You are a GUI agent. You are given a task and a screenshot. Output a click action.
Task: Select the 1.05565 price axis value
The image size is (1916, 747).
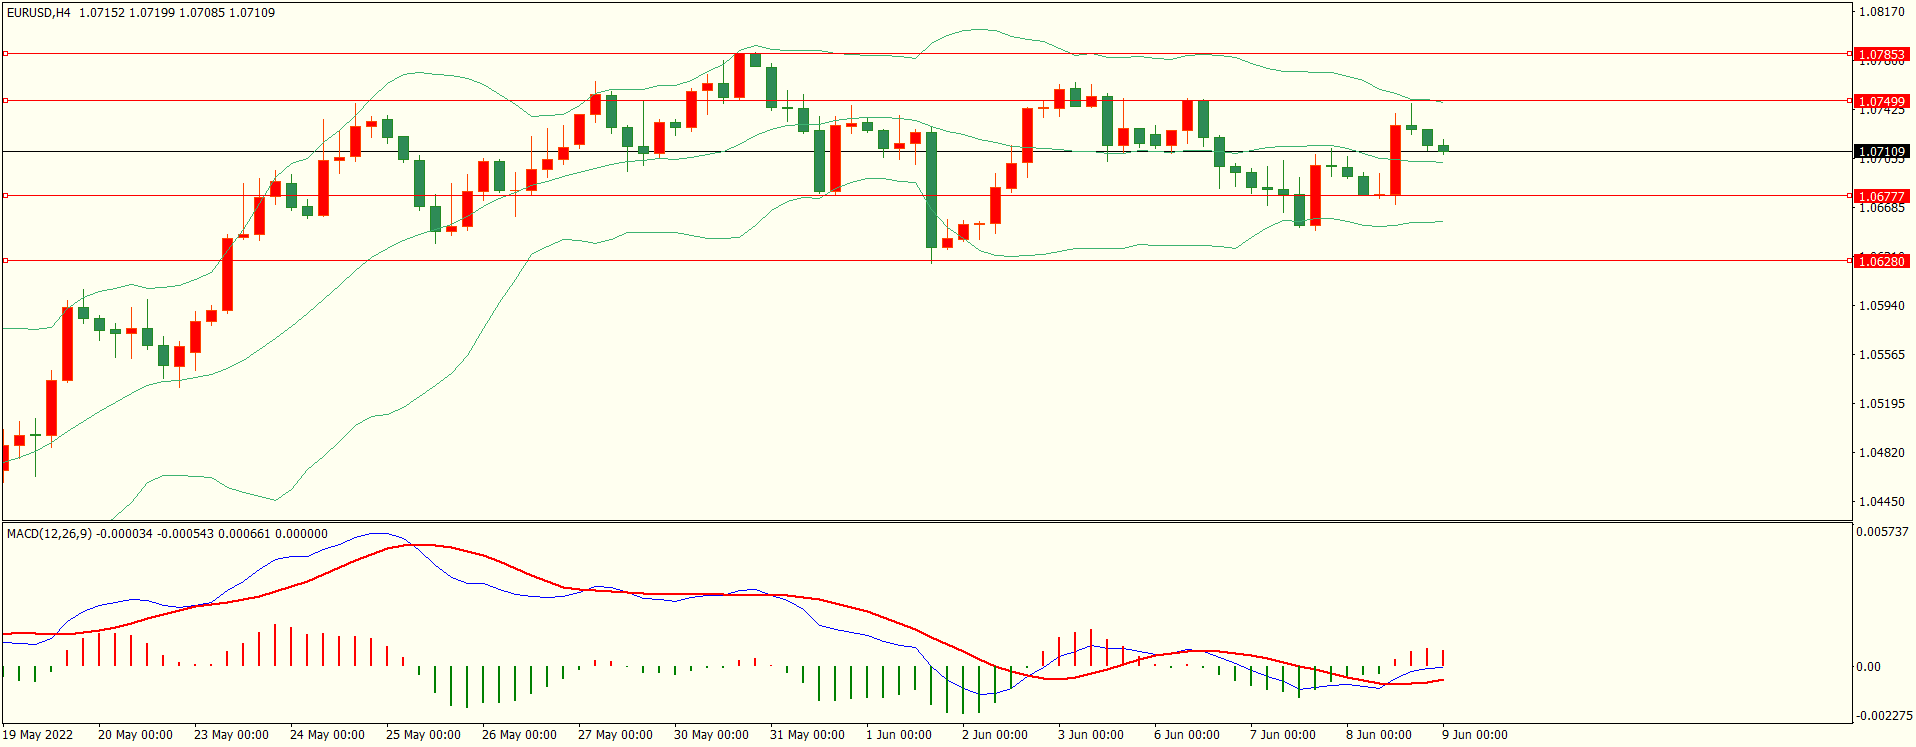(1881, 355)
